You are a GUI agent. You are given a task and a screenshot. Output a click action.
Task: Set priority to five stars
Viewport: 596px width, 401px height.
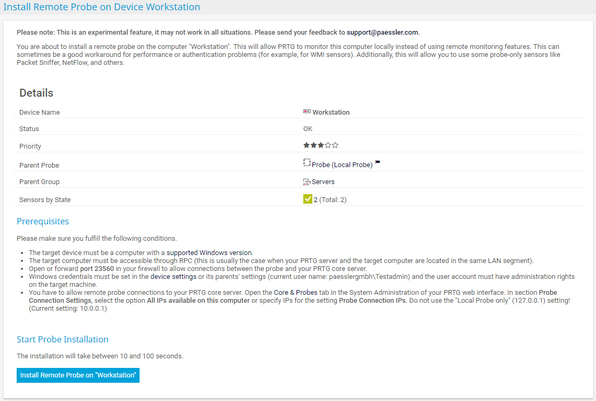coord(335,145)
